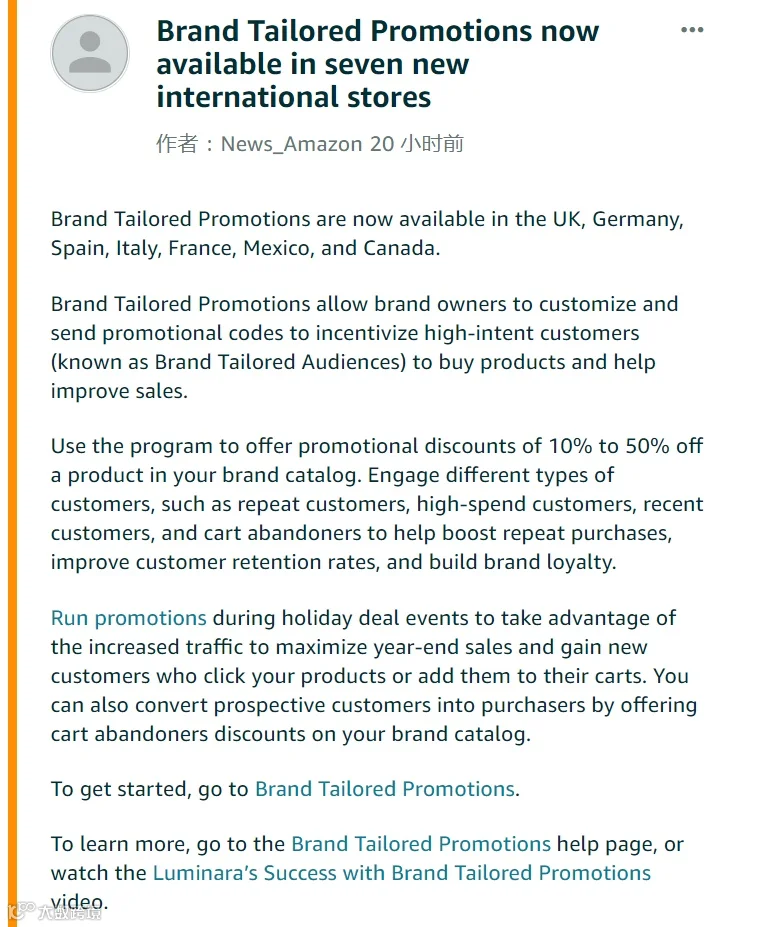The image size is (770, 927).
Task: Open the three-dot more options menu
Action: point(692,30)
